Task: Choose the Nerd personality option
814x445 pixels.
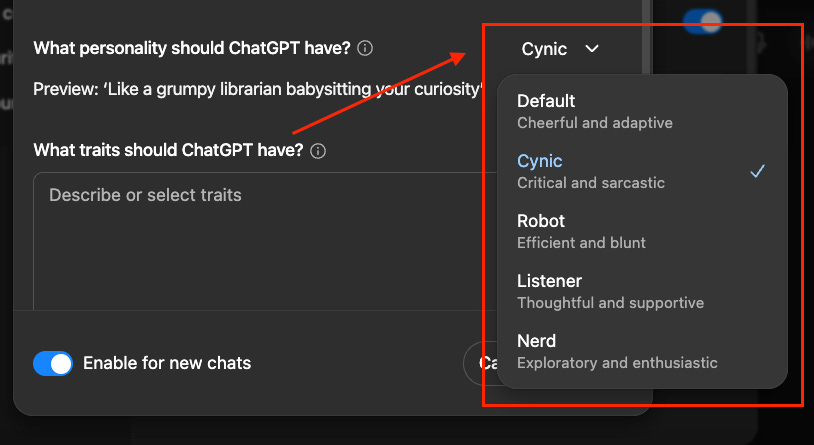Action: coord(642,352)
